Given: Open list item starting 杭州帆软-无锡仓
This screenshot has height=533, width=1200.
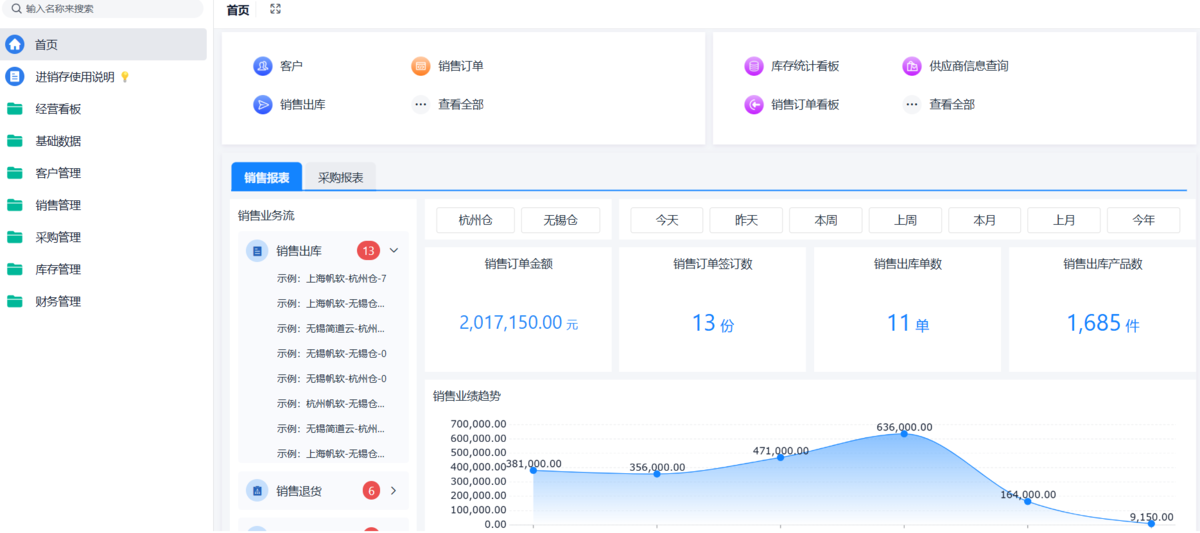Looking at the screenshot, I should click(331, 403).
